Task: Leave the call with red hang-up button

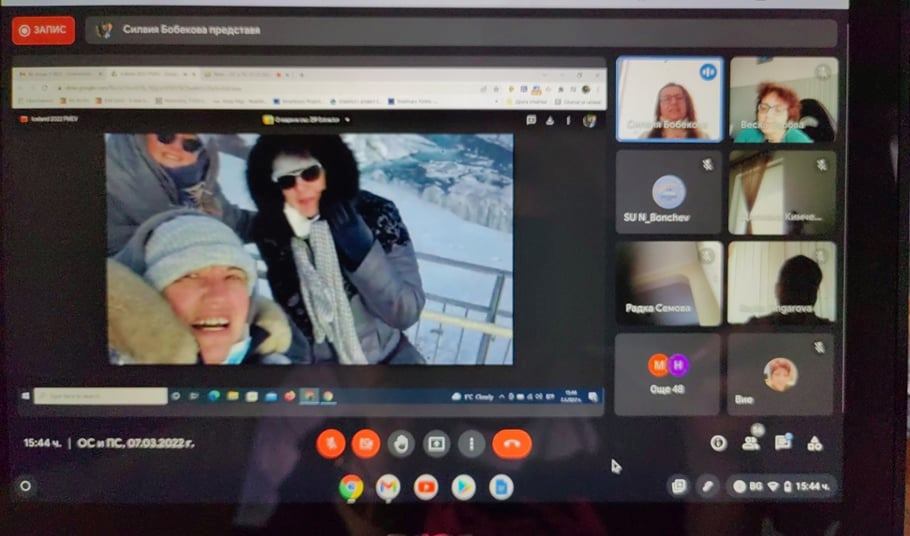Action: [512, 443]
